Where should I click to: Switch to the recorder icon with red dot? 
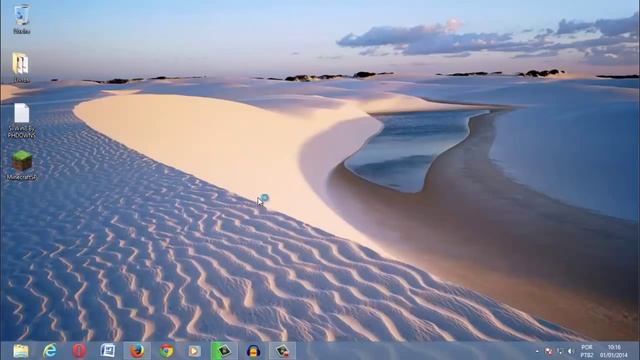pyautogui.click(x=282, y=351)
